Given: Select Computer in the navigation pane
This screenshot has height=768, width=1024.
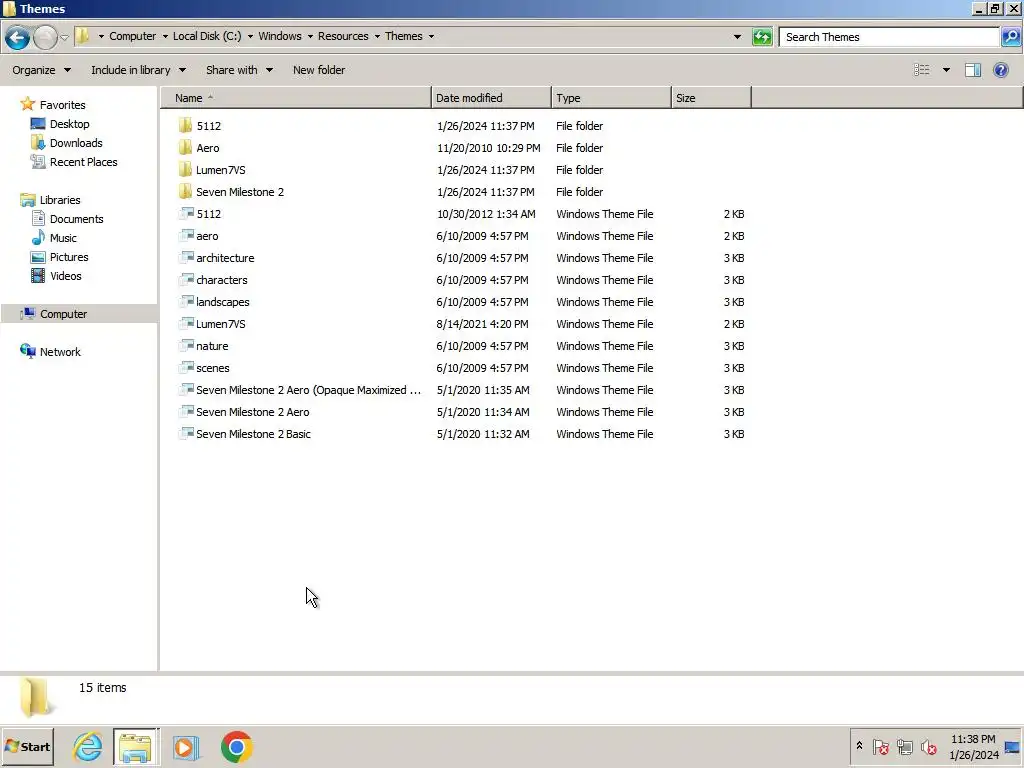Looking at the screenshot, I should point(63,313).
